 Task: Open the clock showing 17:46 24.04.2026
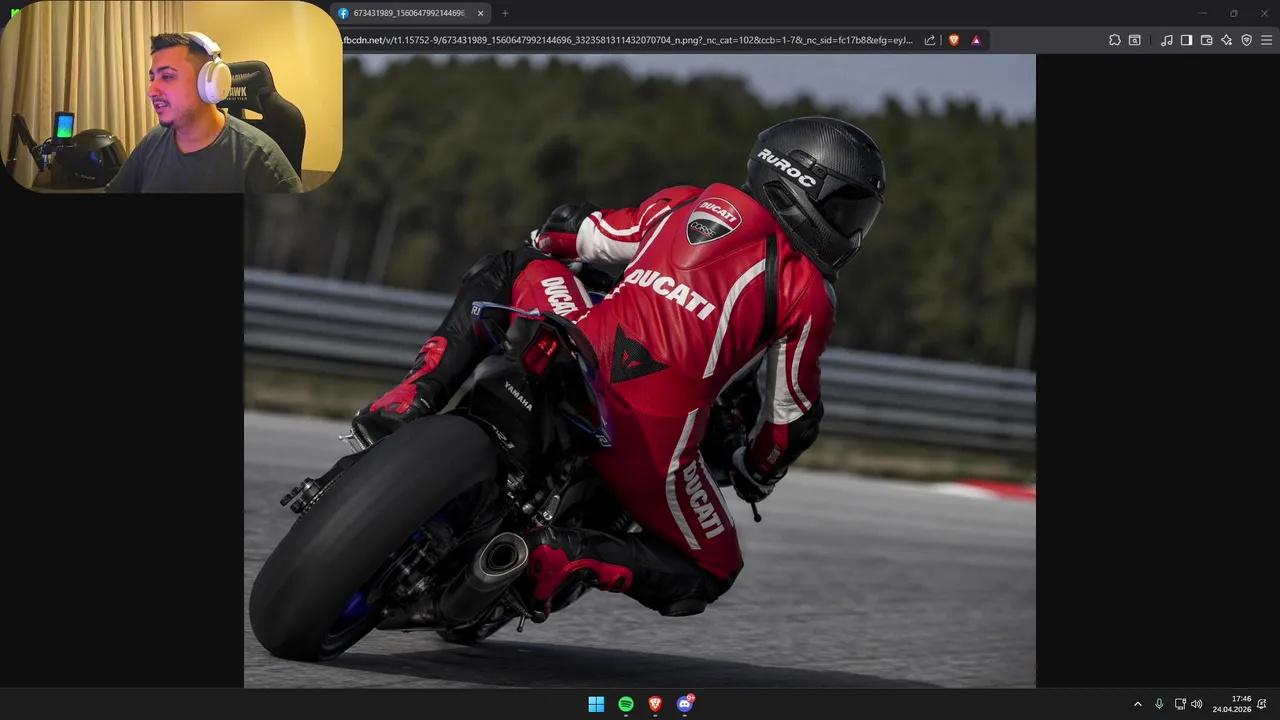(1232, 704)
